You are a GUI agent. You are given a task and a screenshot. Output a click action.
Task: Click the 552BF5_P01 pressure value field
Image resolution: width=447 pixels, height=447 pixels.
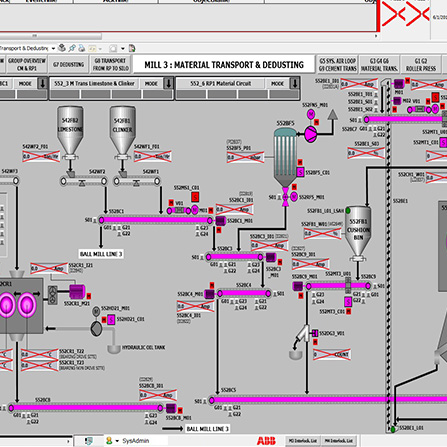[x=245, y=157]
